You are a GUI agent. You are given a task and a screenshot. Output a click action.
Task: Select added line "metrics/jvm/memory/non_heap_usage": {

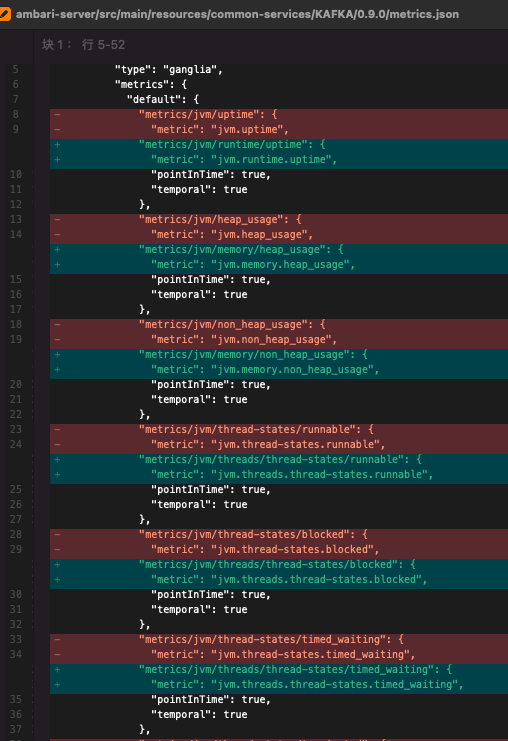(279, 355)
